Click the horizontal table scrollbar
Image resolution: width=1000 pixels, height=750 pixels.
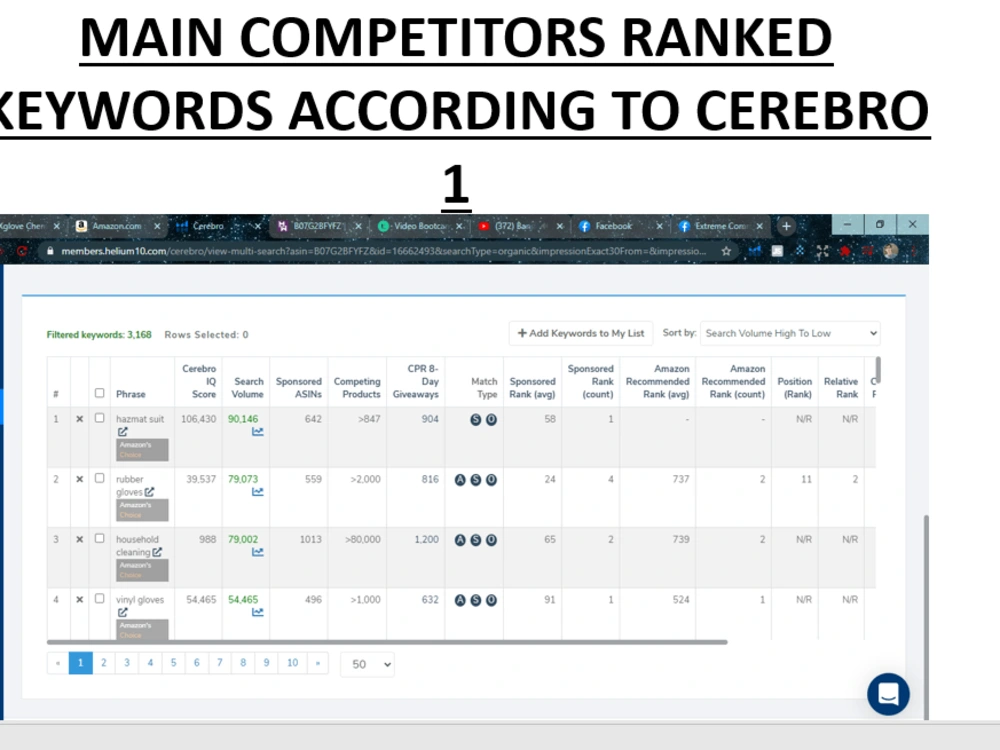[387, 642]
